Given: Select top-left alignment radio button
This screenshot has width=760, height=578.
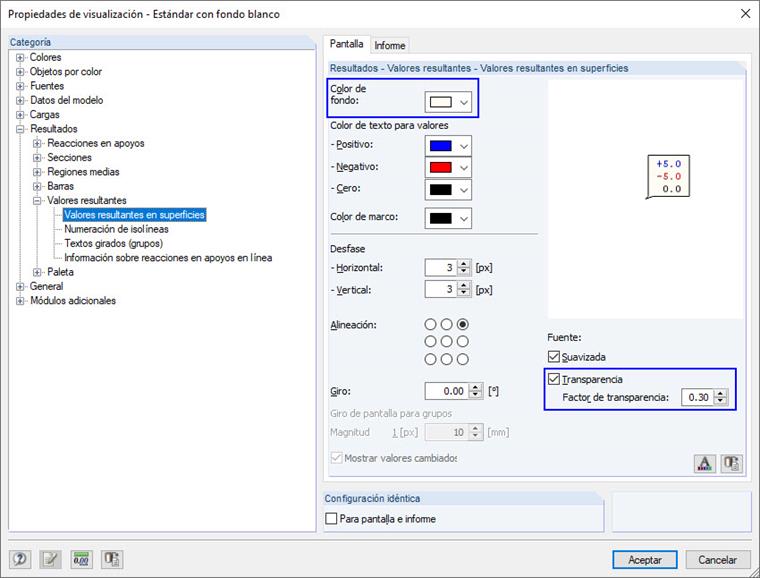Looking at the screenshot, I should coord(430,324).
